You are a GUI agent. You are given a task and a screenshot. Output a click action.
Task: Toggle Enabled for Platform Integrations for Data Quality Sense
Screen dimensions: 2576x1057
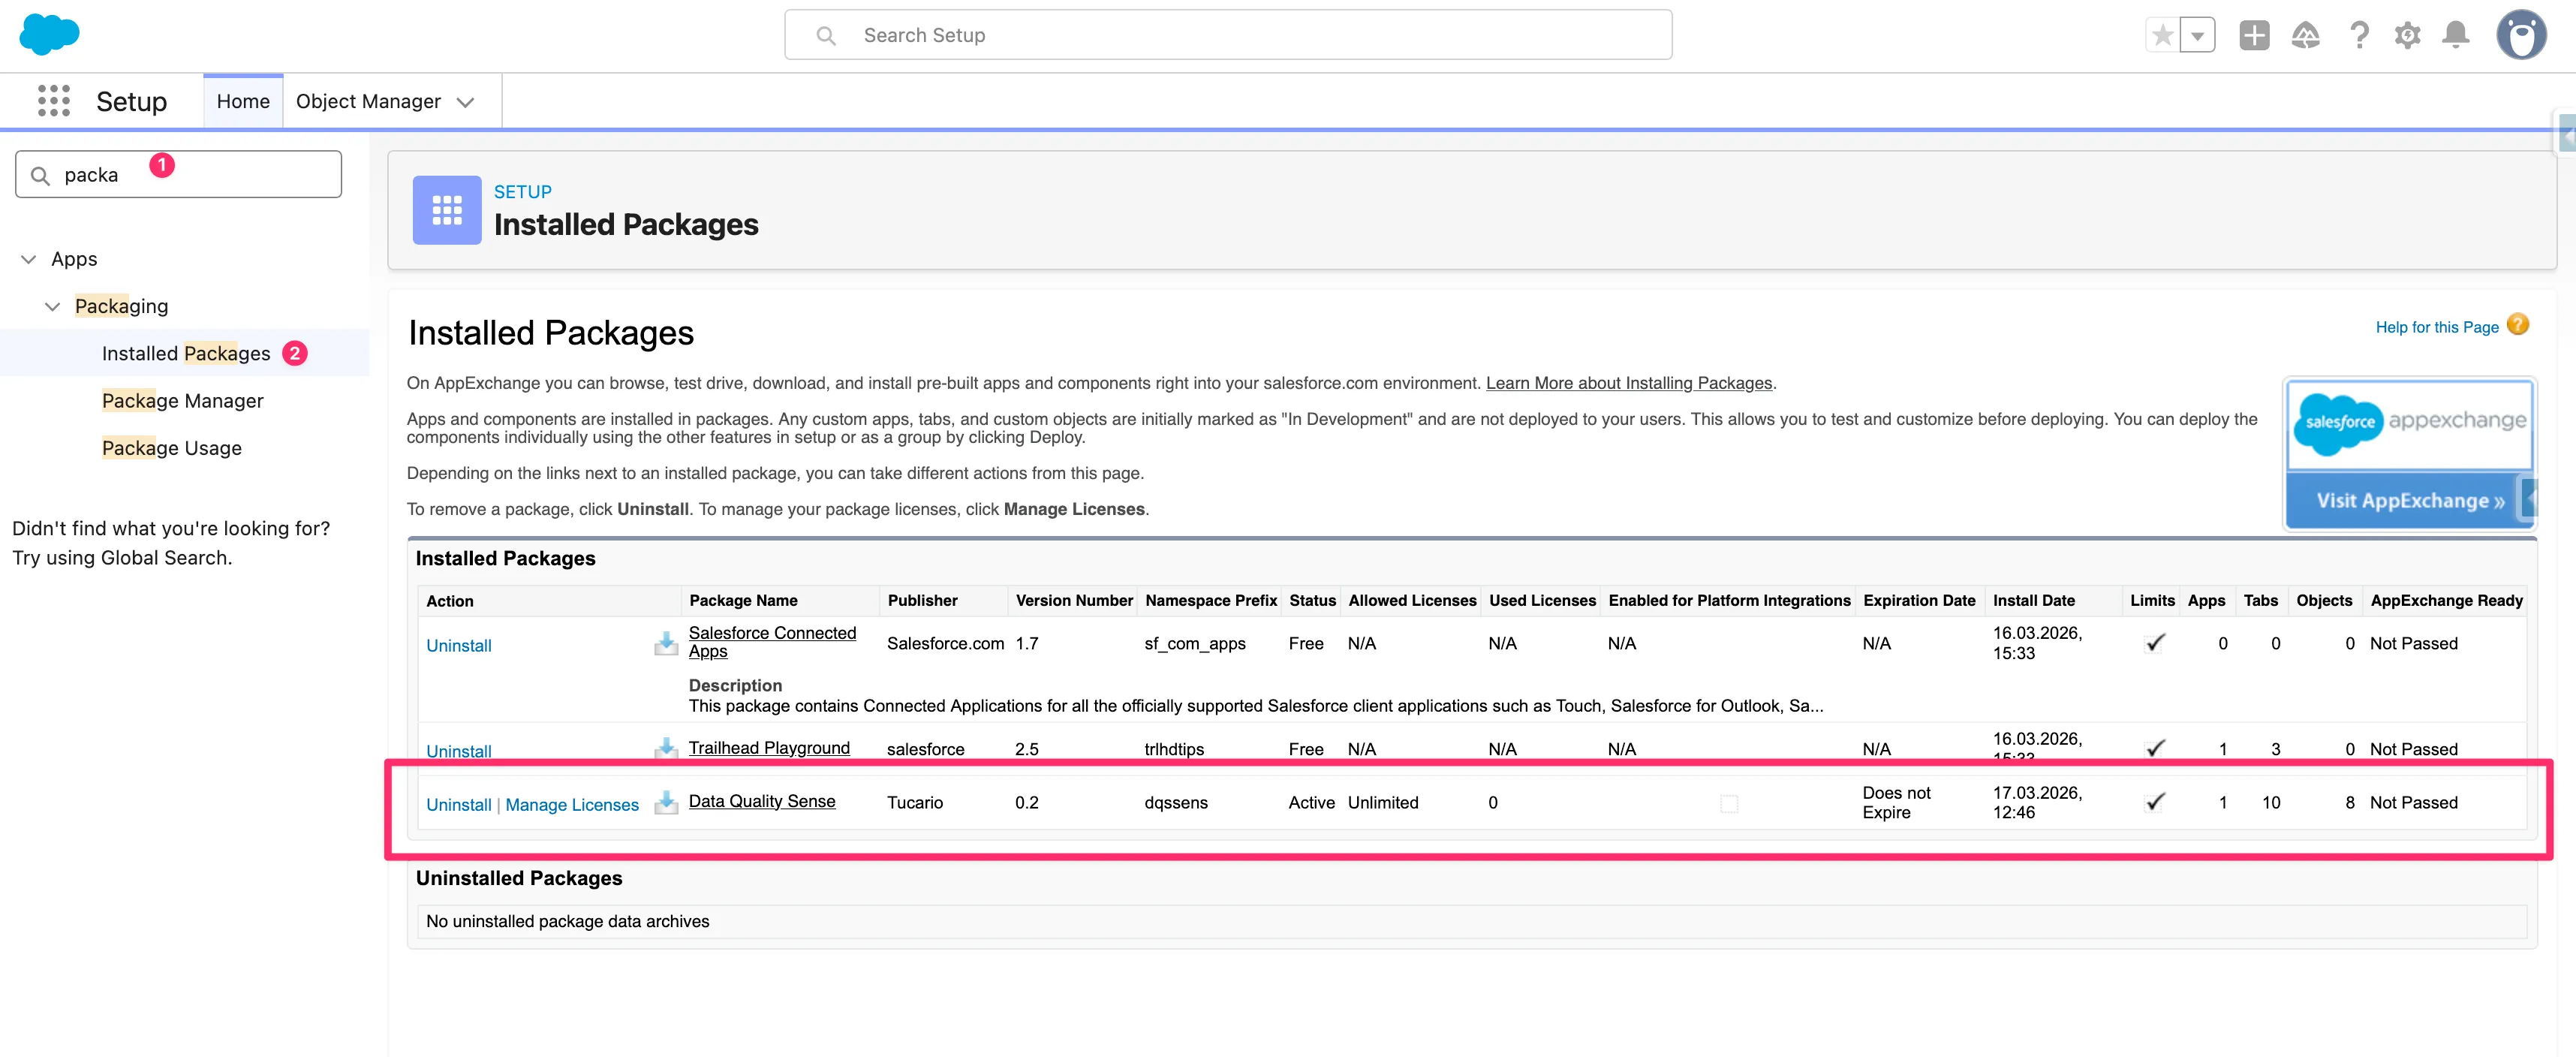pyautogui.click(x=1729, y=803)
